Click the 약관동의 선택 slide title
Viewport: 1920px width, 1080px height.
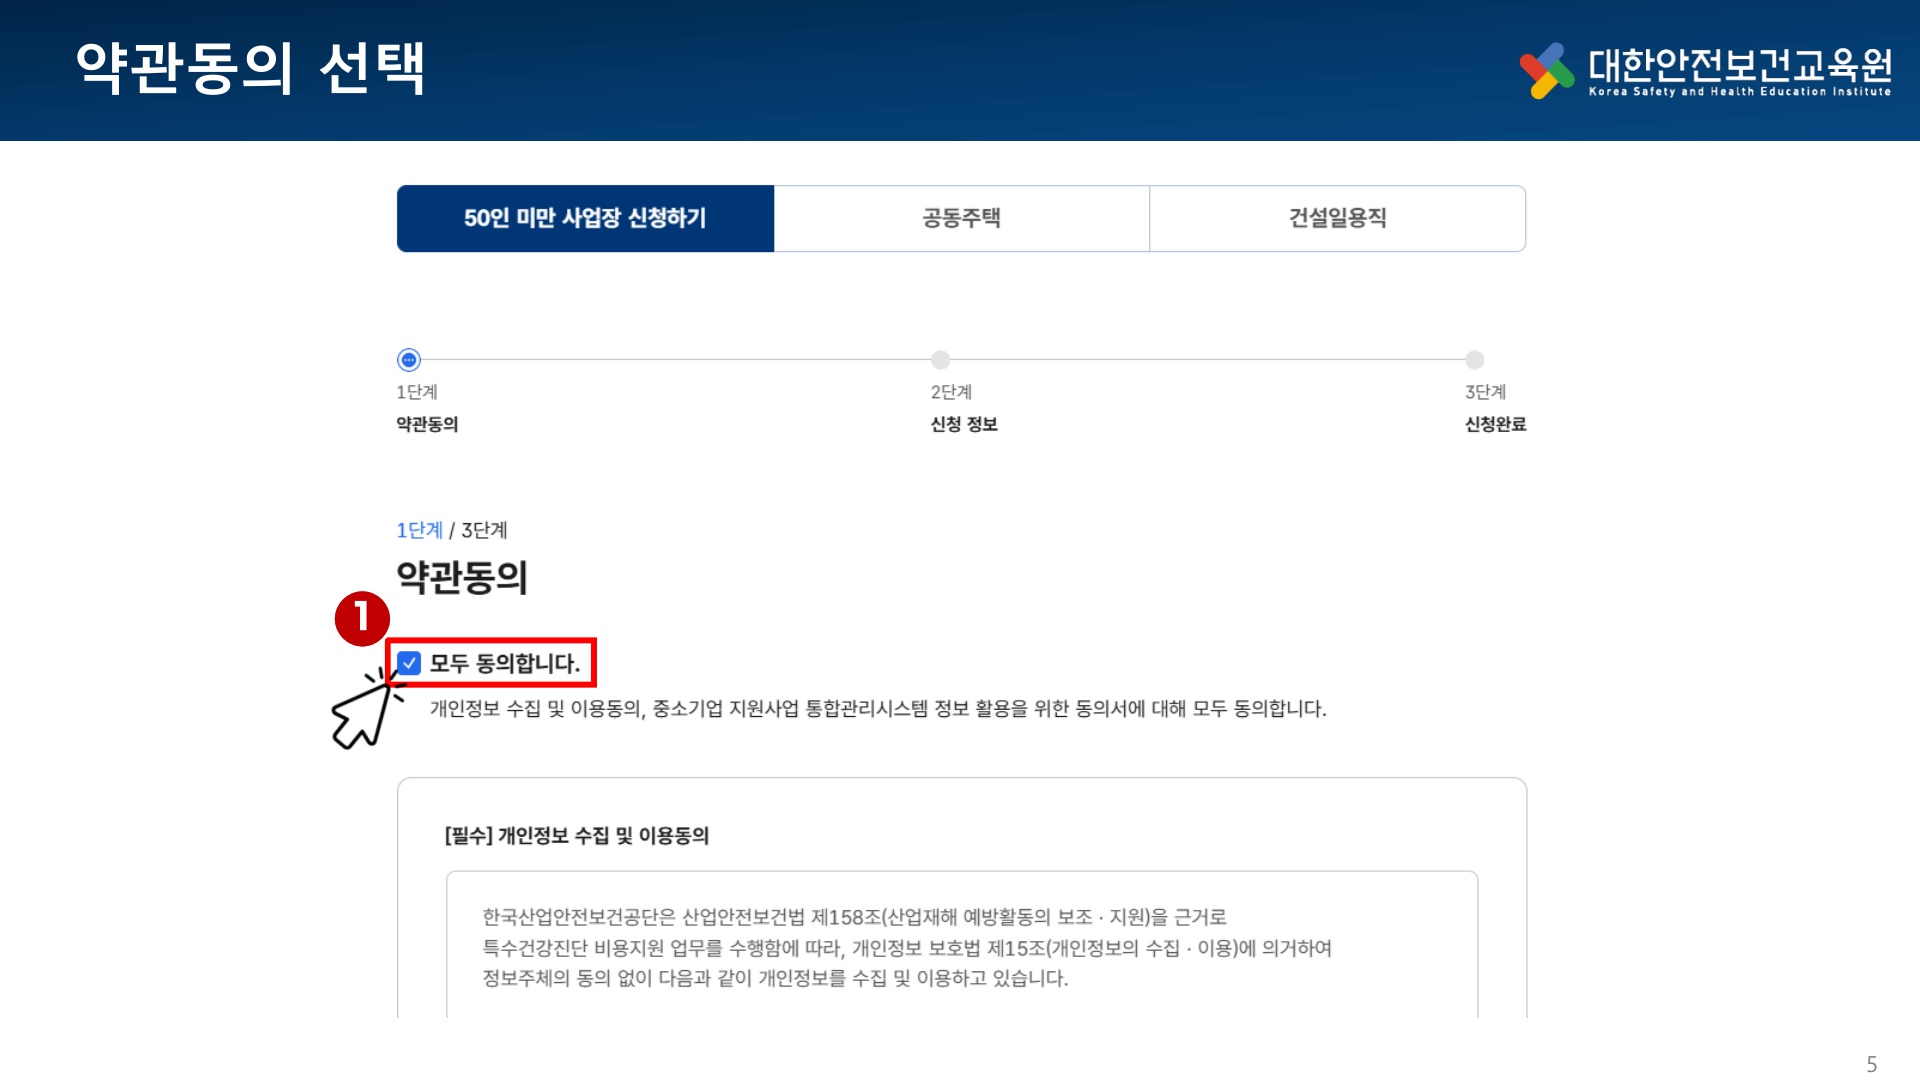point(250,68)
